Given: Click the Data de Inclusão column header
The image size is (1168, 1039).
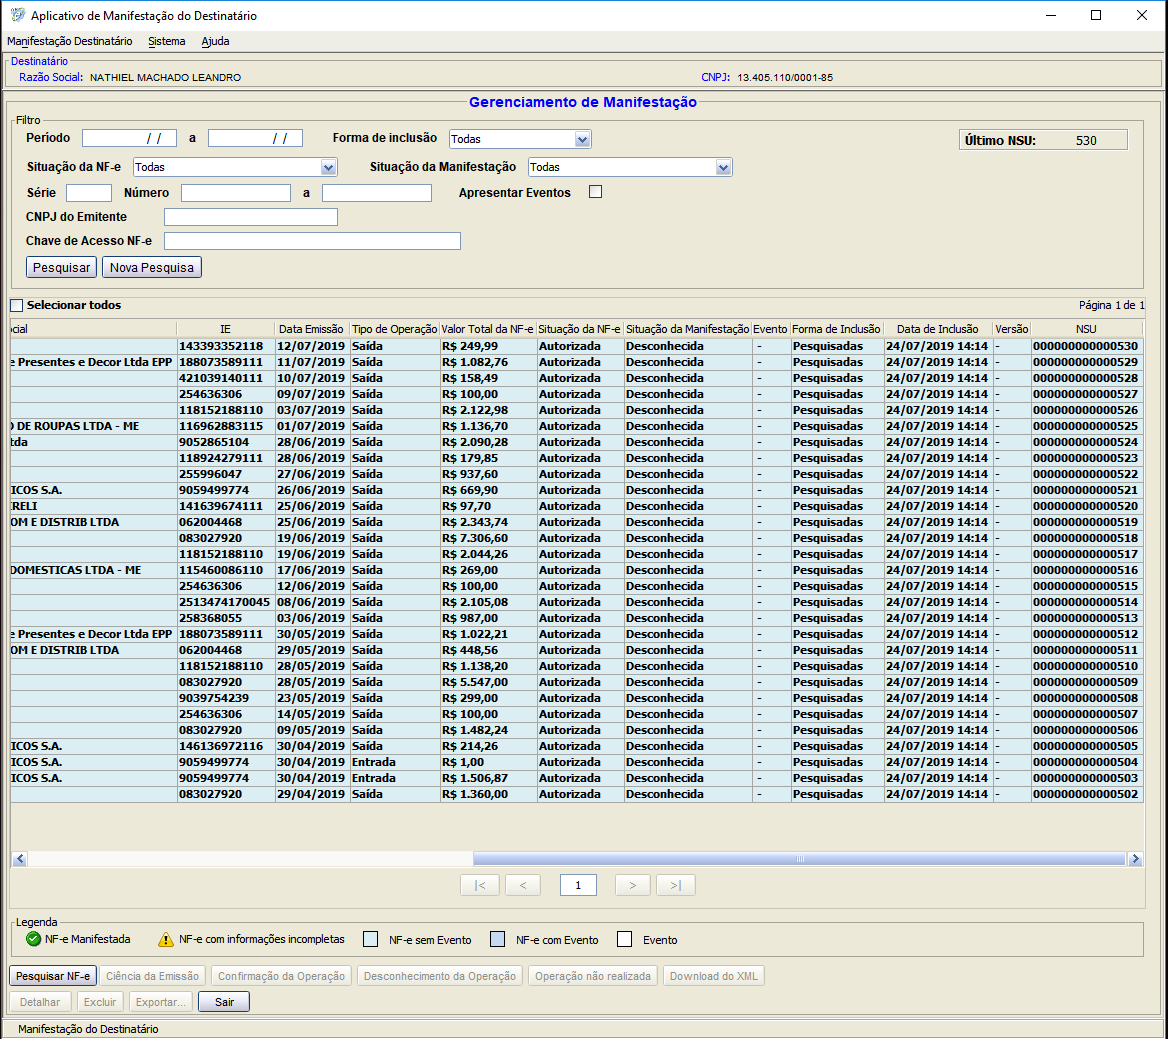Looking at the screenshot, I should (x=938, y=329).
